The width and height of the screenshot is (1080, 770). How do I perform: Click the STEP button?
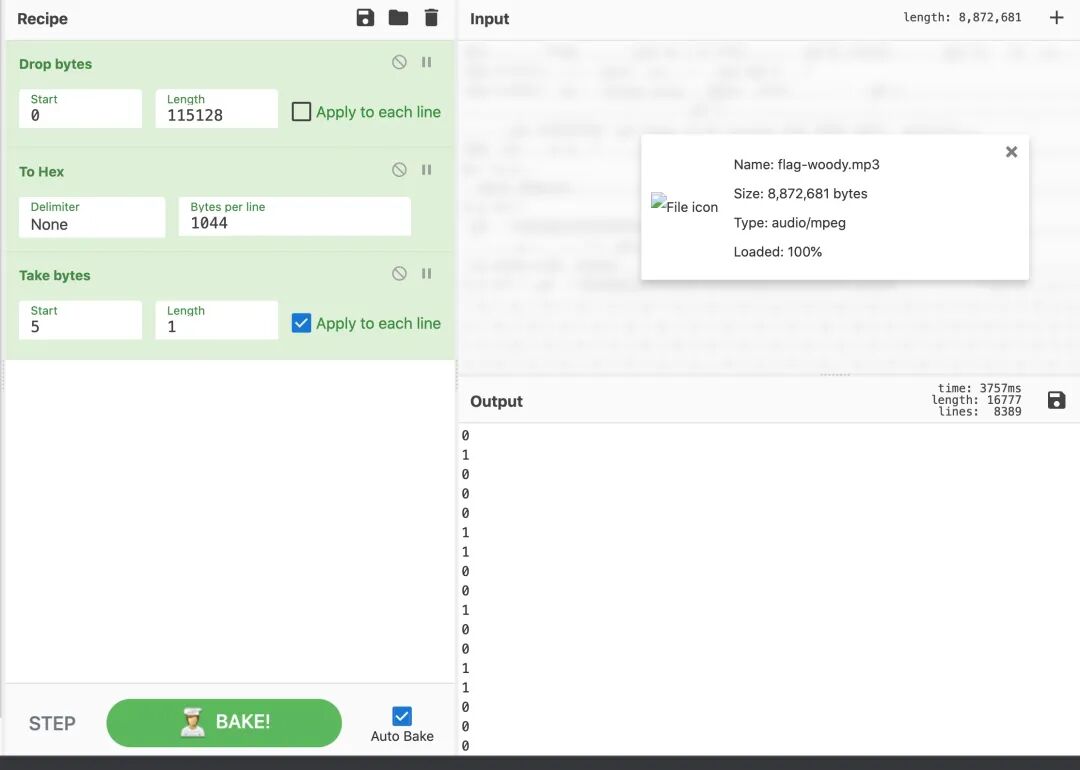52,723
